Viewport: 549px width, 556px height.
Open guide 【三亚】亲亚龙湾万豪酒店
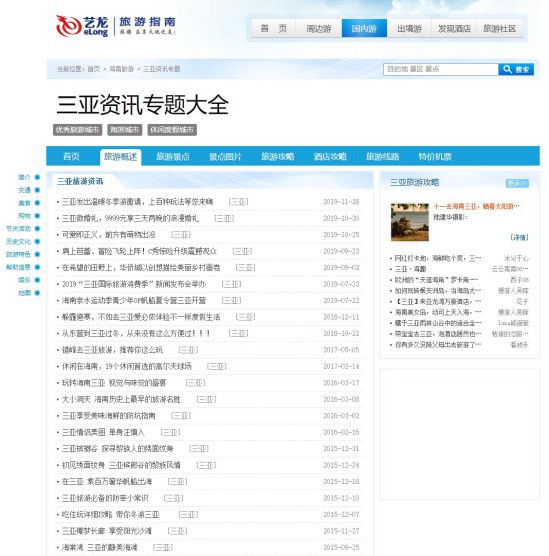point(438,302)
